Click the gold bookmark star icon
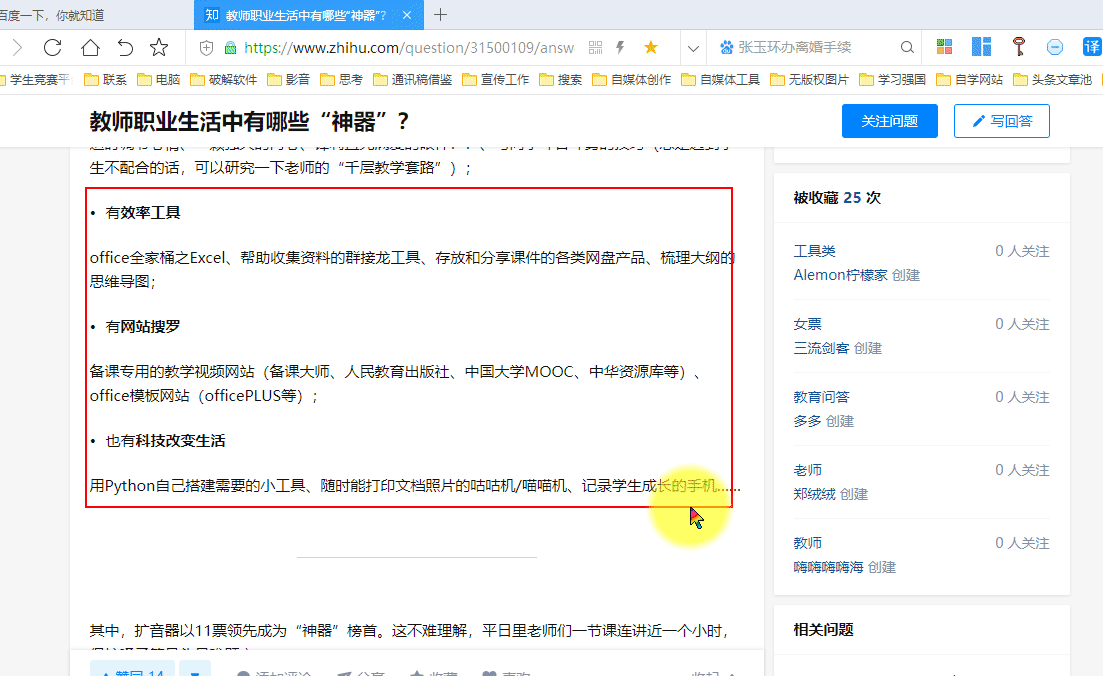 (651, 48)
